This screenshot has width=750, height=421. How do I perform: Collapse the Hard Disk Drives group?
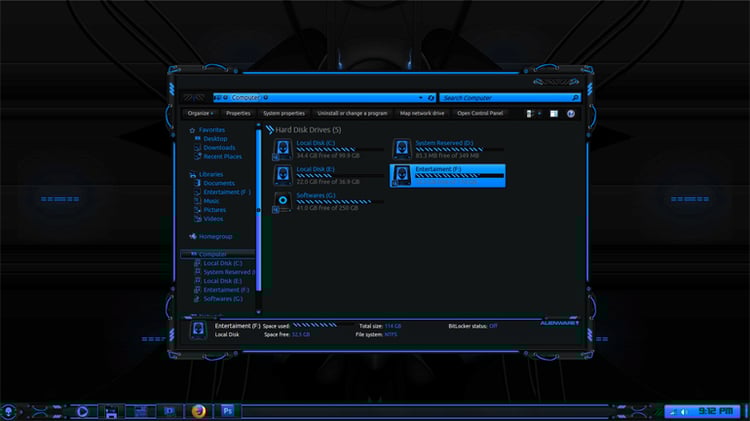270,130
